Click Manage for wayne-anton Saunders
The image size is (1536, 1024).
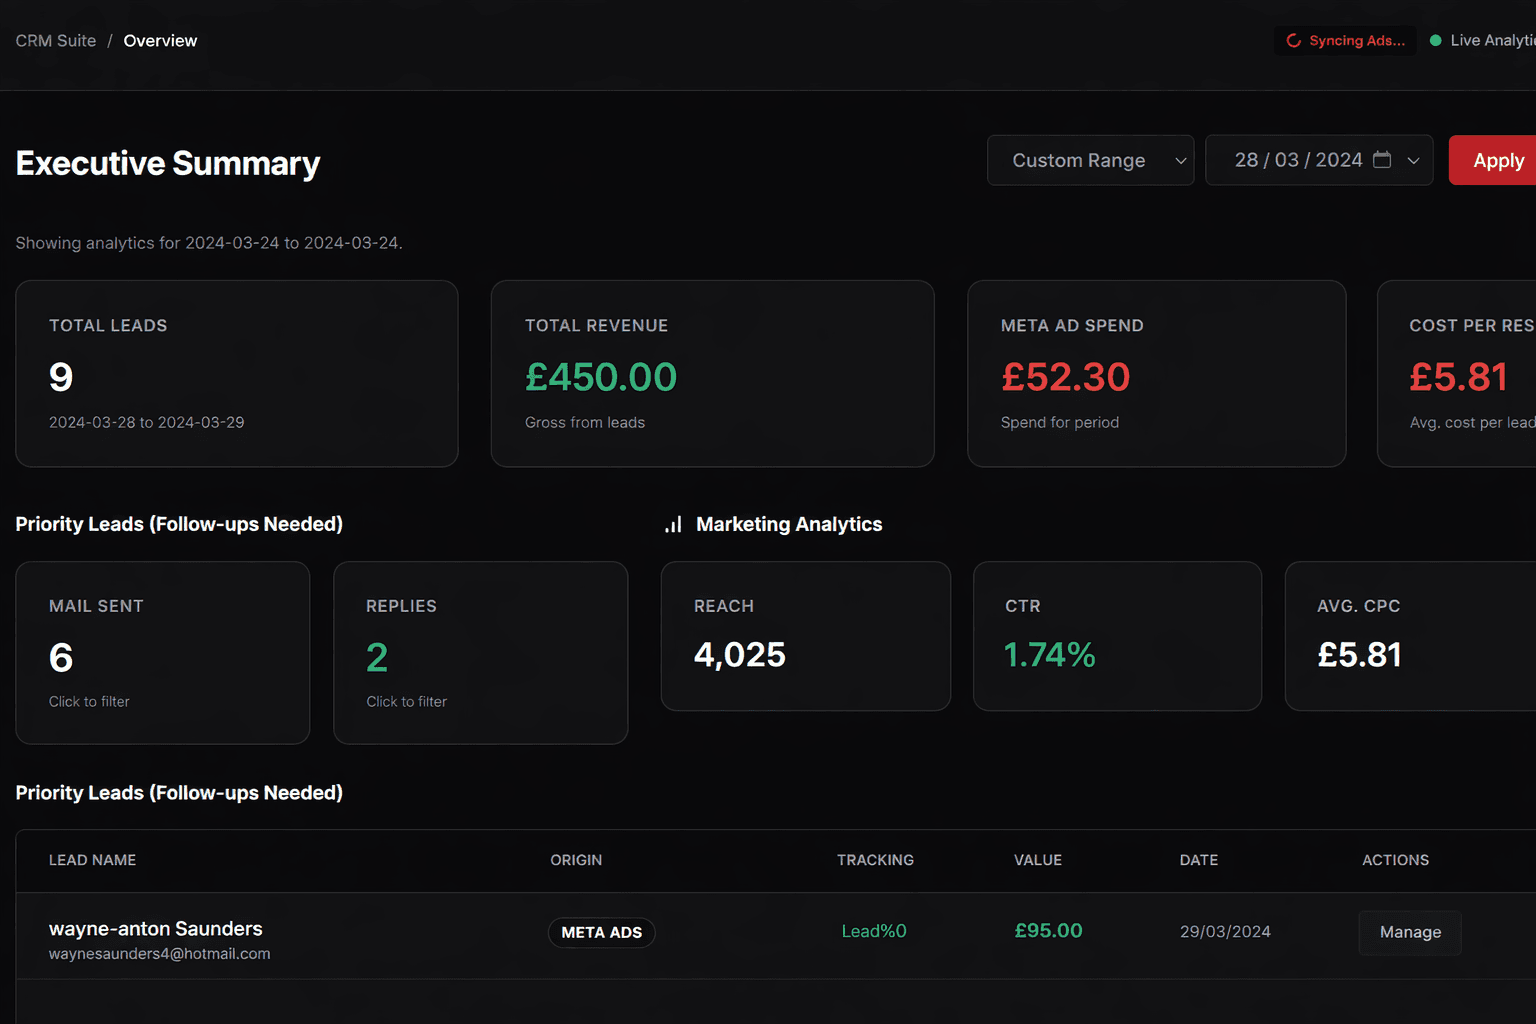coord(1410,932)
